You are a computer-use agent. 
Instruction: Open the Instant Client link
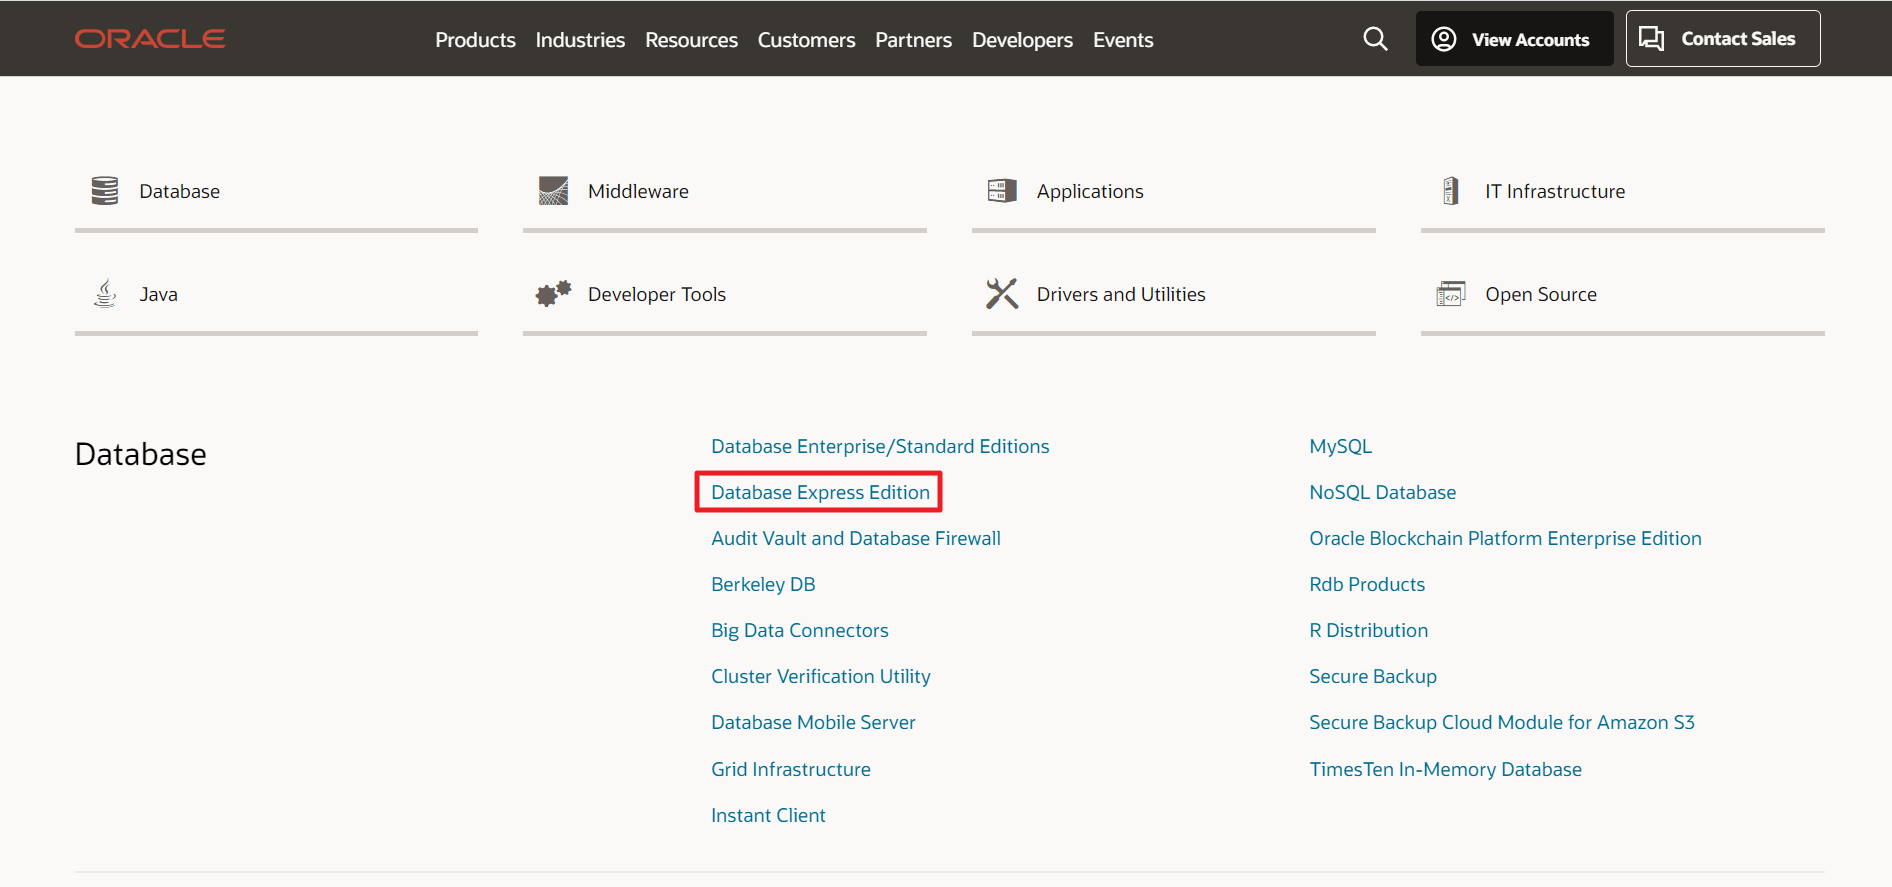pyautogui.click(x=768, y=815)
